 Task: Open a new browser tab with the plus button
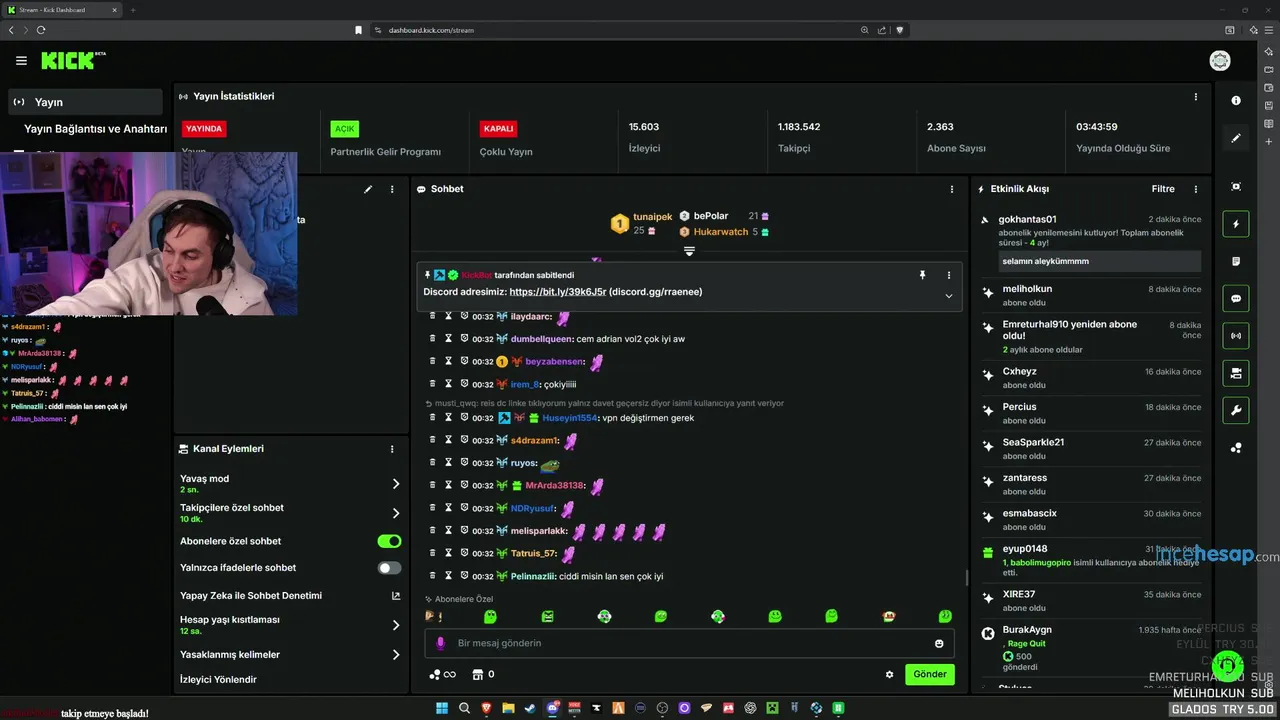[133, 10]
